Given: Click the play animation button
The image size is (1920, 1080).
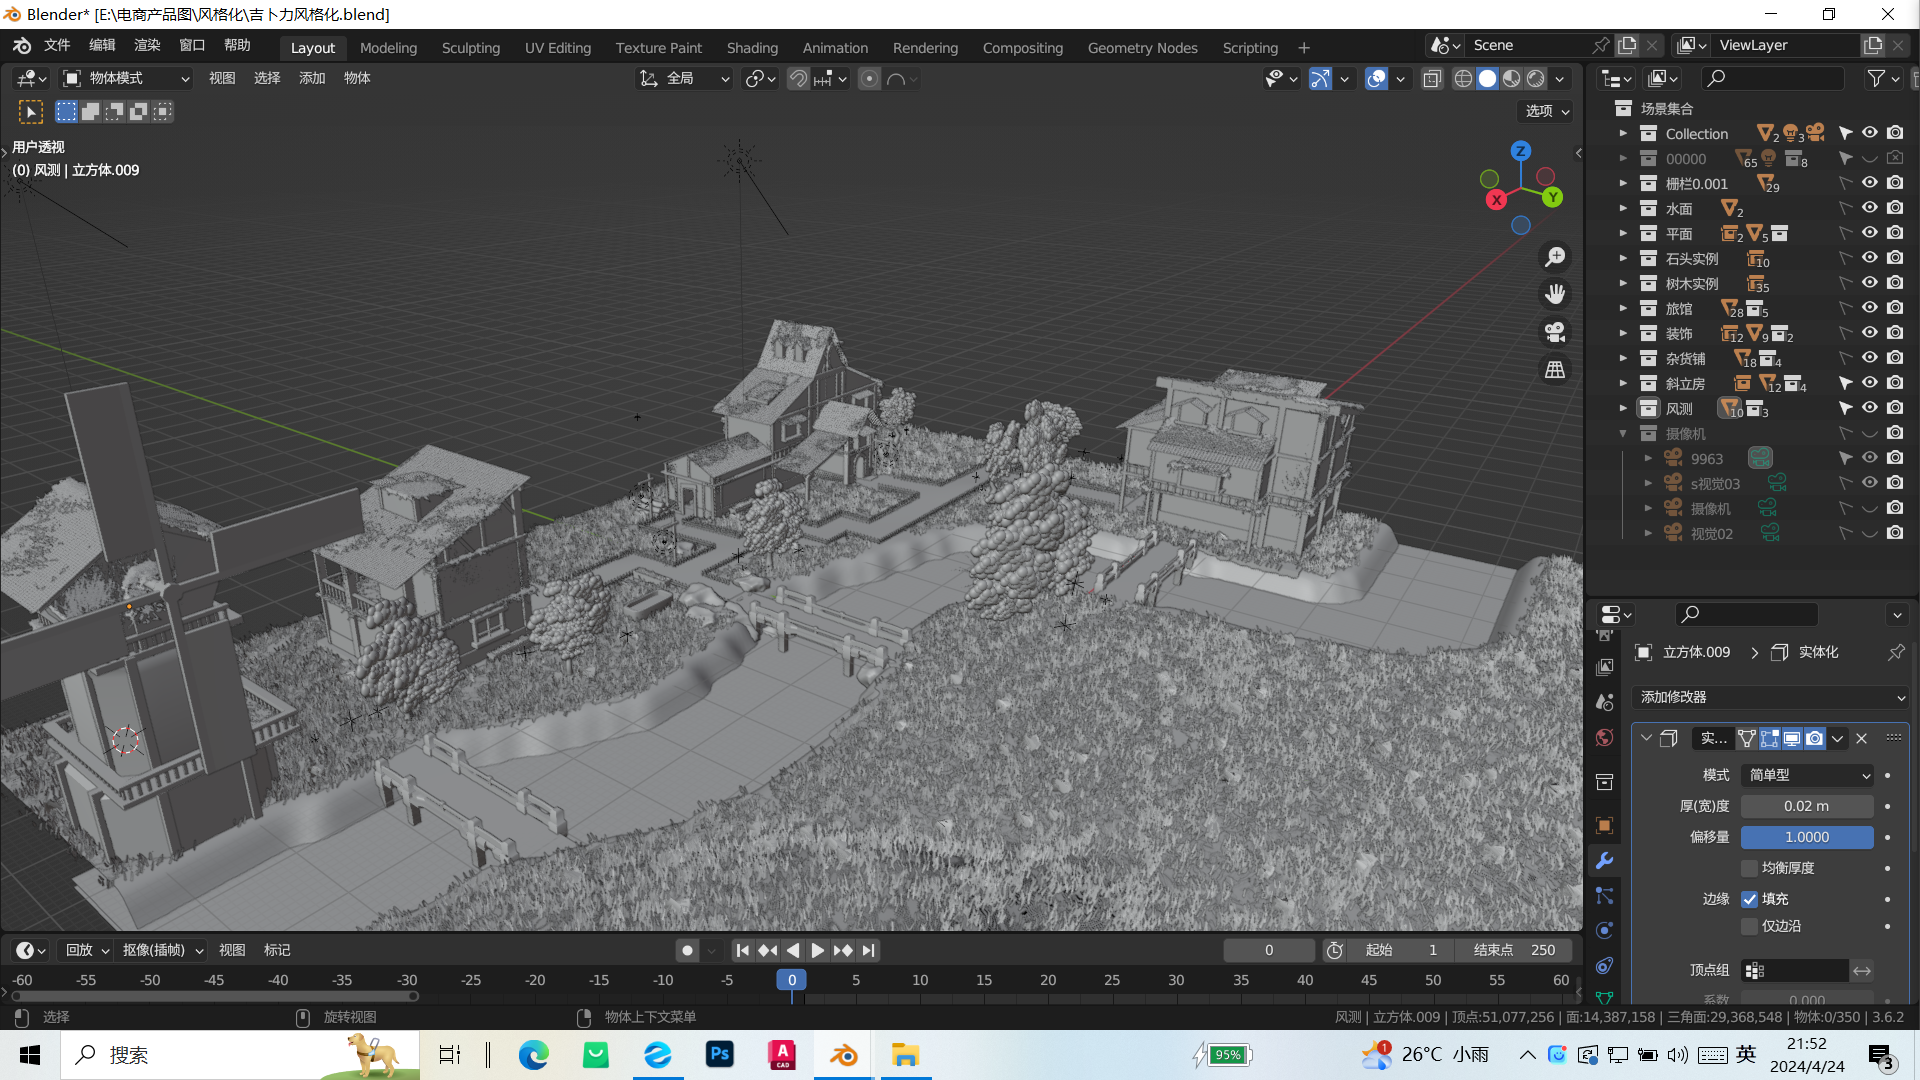Looking at the screenshot, I should [x=818, y=950].
